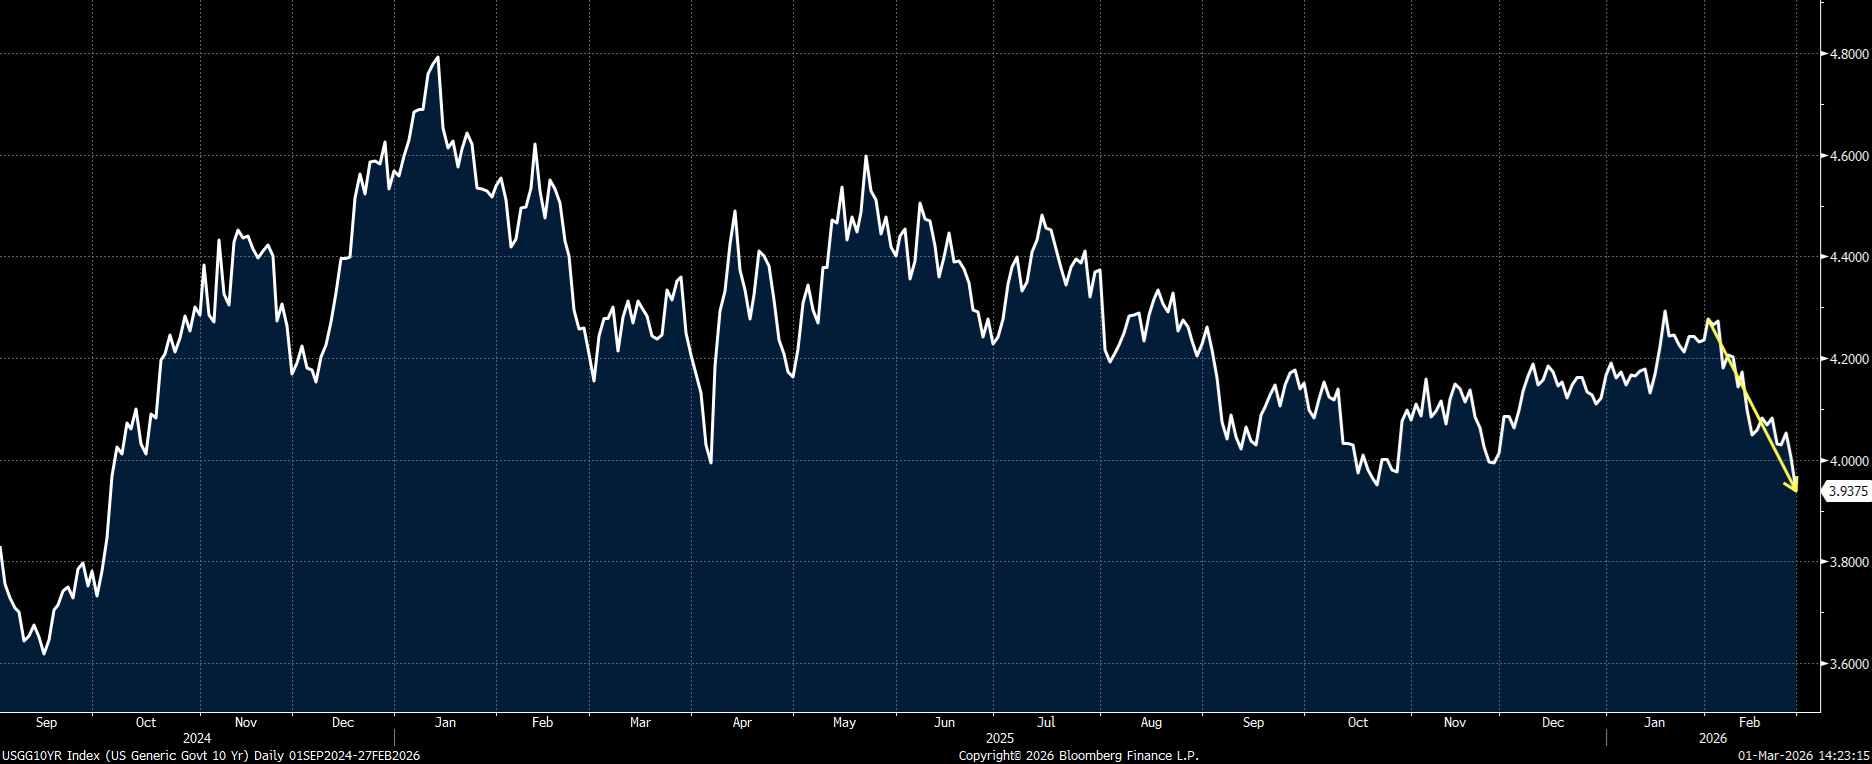The height and width of the screenshot is (764, 1872).
Task: Click the Jul label on time axis
Action: click(x=1046, y=722)
